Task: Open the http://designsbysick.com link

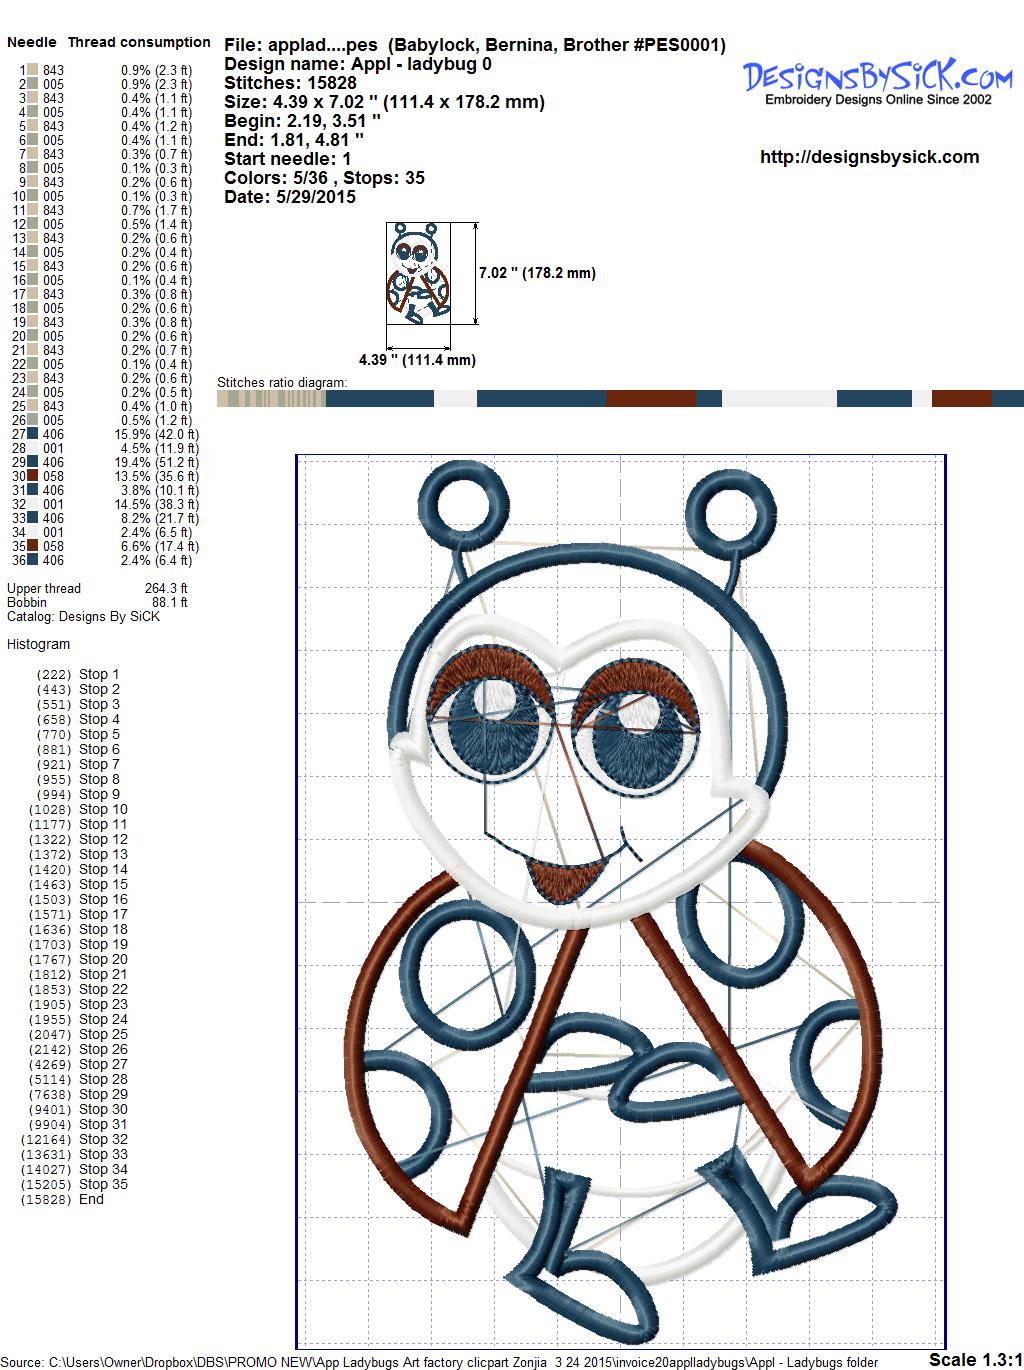Action: 869,157
